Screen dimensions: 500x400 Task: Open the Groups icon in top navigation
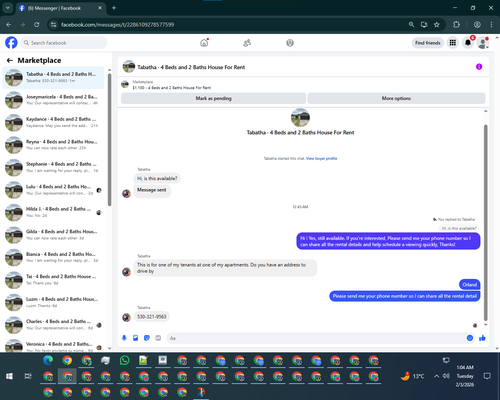(290, 43)
